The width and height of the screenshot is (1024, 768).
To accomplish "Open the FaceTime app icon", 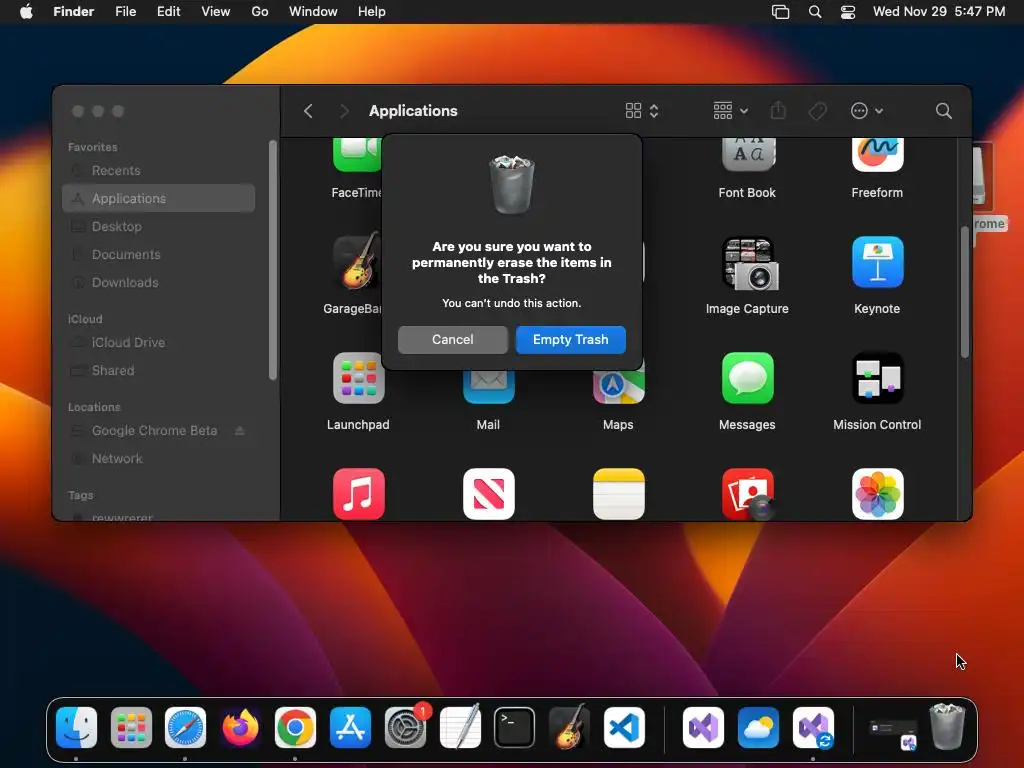I will 357,155.
